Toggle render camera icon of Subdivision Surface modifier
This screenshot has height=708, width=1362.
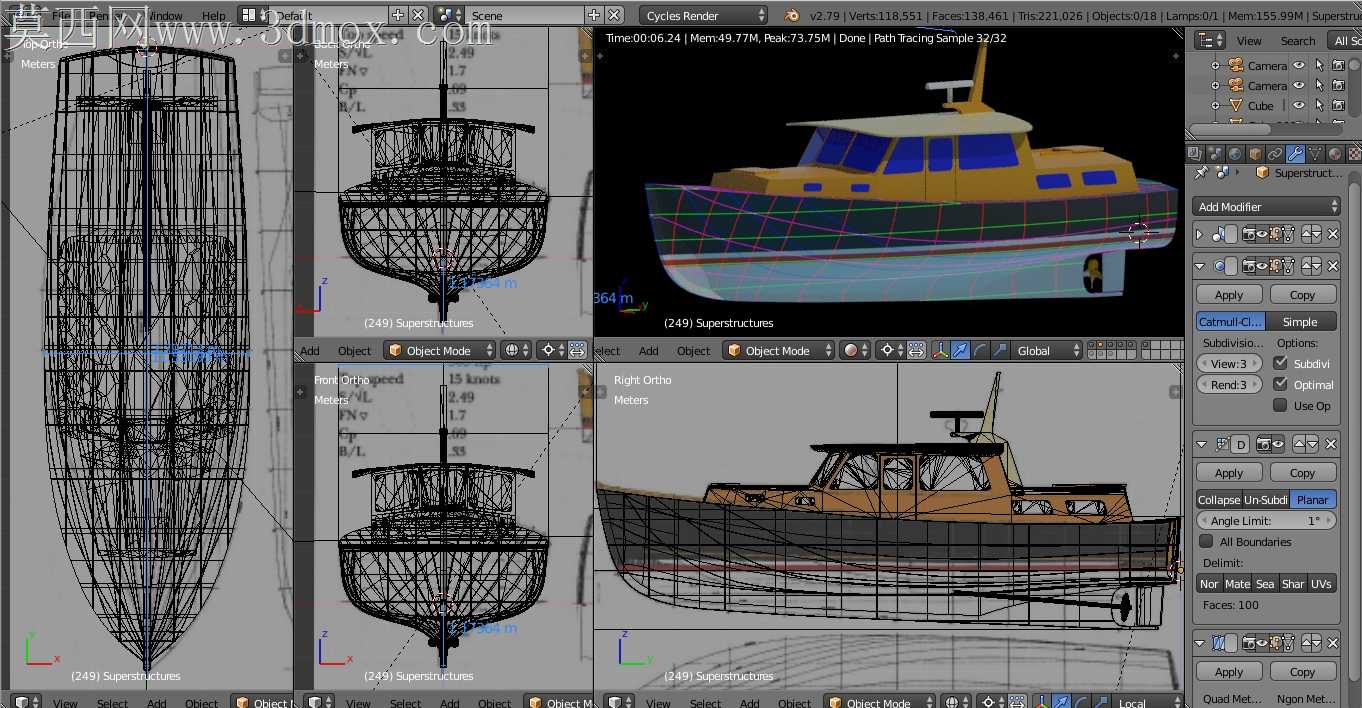pos(1249,266)
